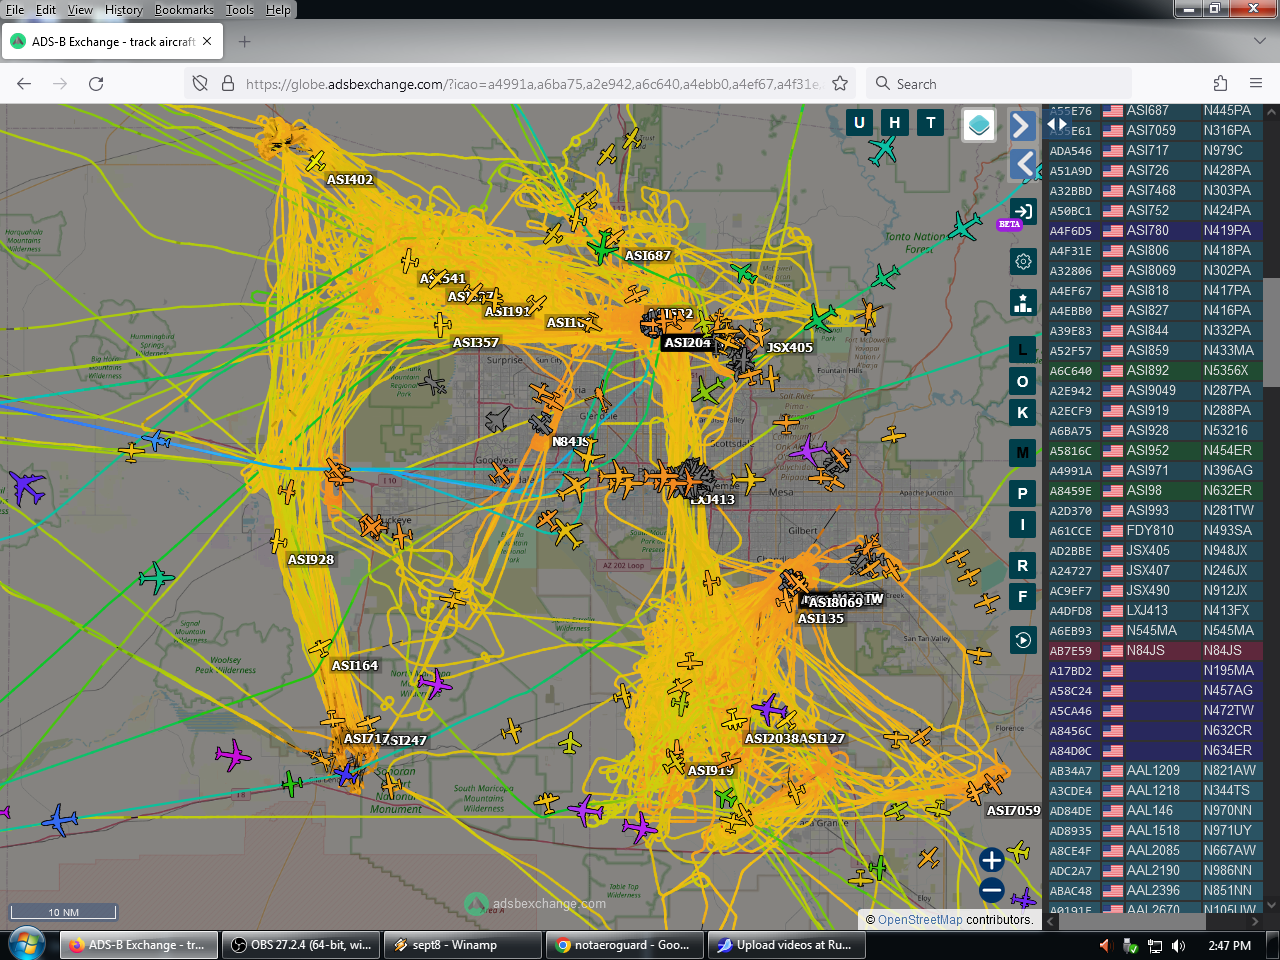Open the Edit menu

tap(46, 10)
